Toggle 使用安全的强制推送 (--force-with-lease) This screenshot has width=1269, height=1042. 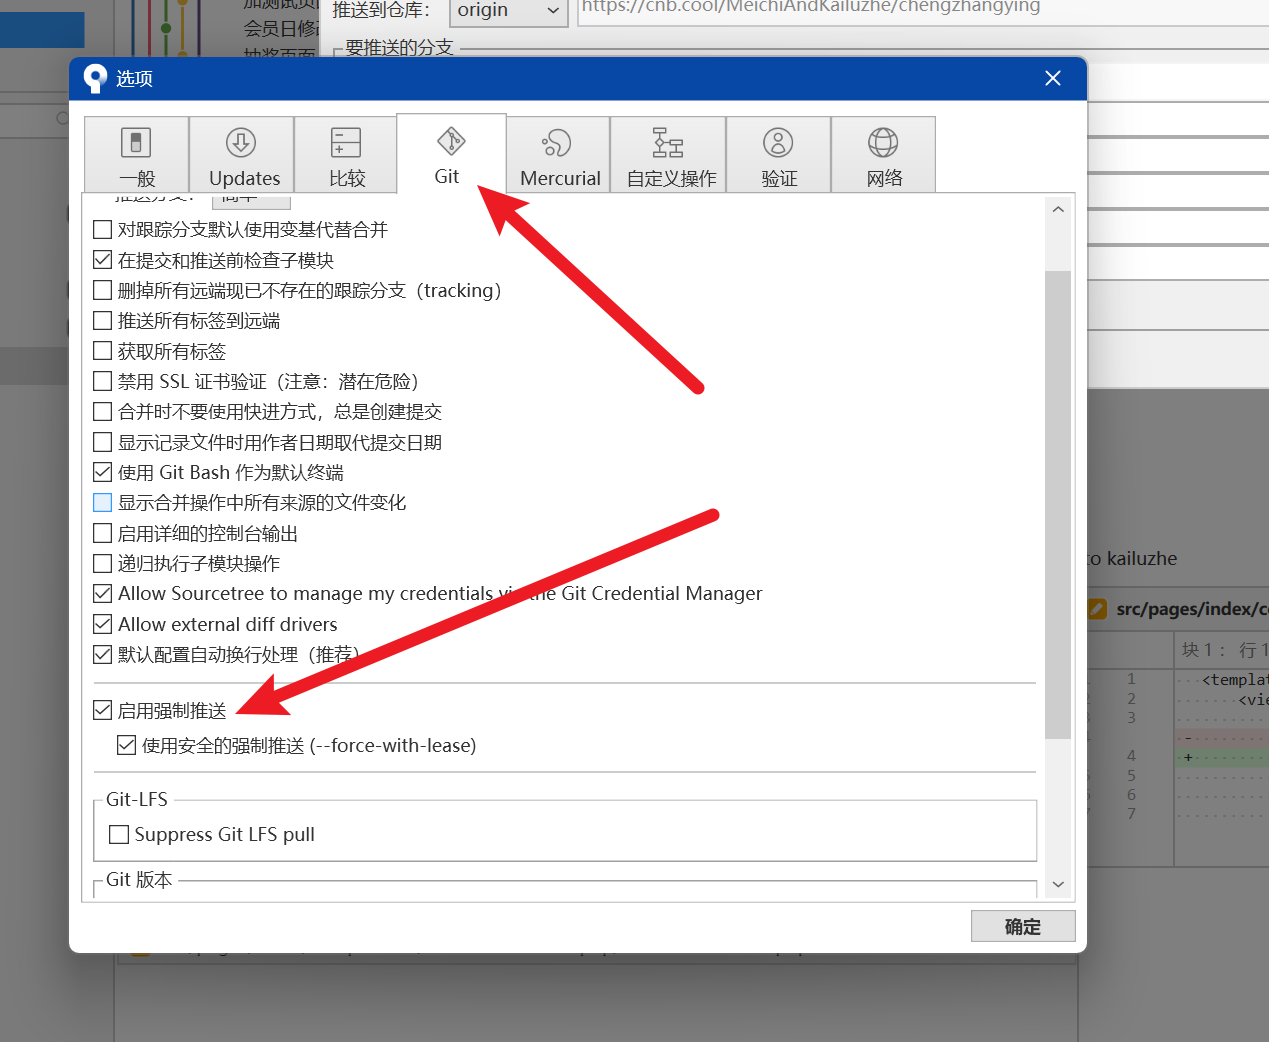(126, 745)
